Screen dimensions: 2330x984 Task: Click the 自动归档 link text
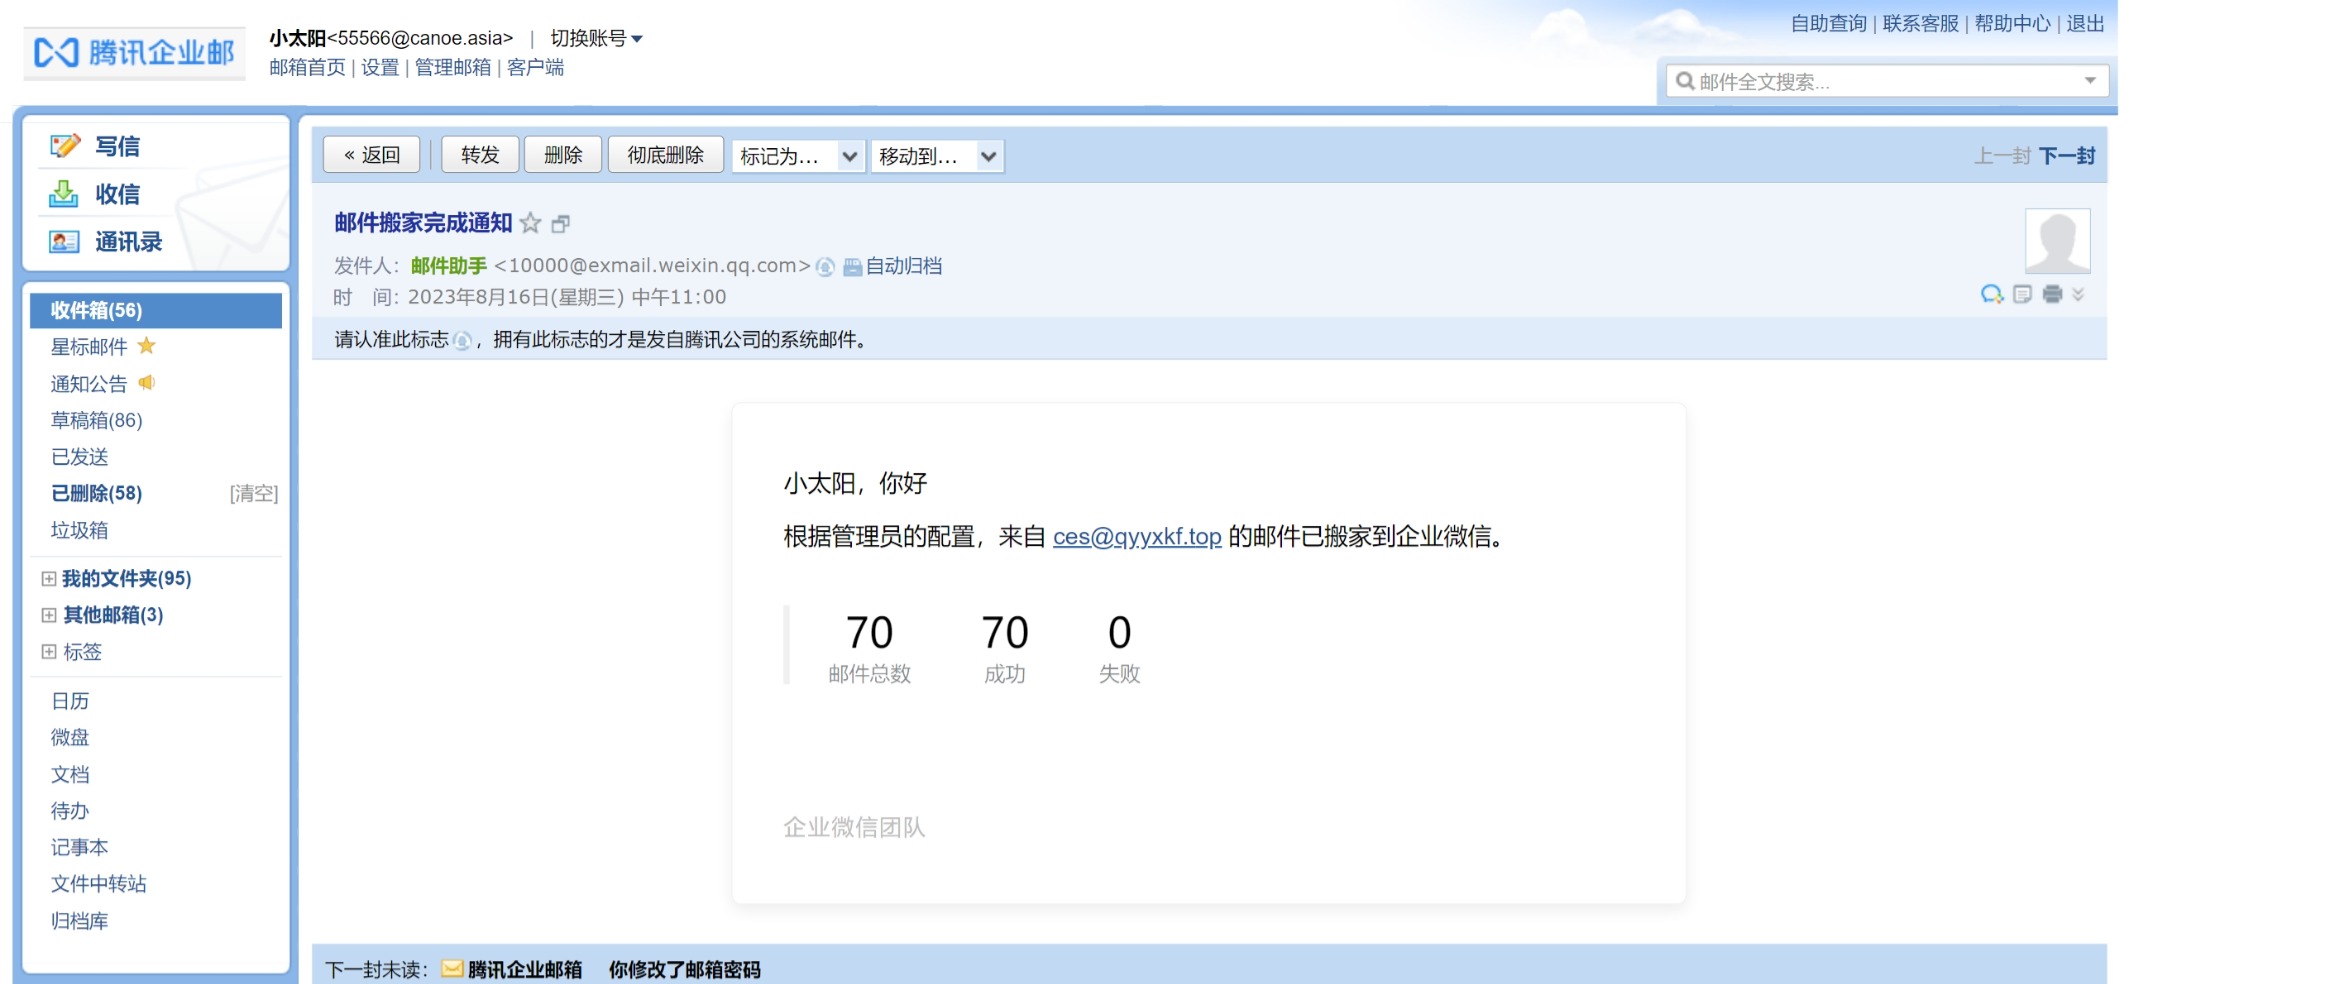904,266
